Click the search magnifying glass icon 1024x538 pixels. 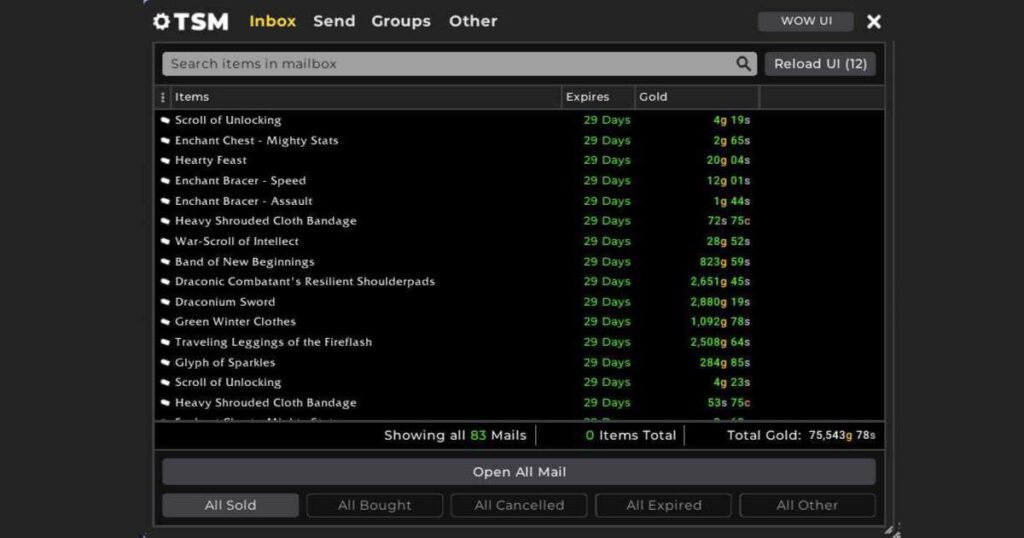click(744, 64)
